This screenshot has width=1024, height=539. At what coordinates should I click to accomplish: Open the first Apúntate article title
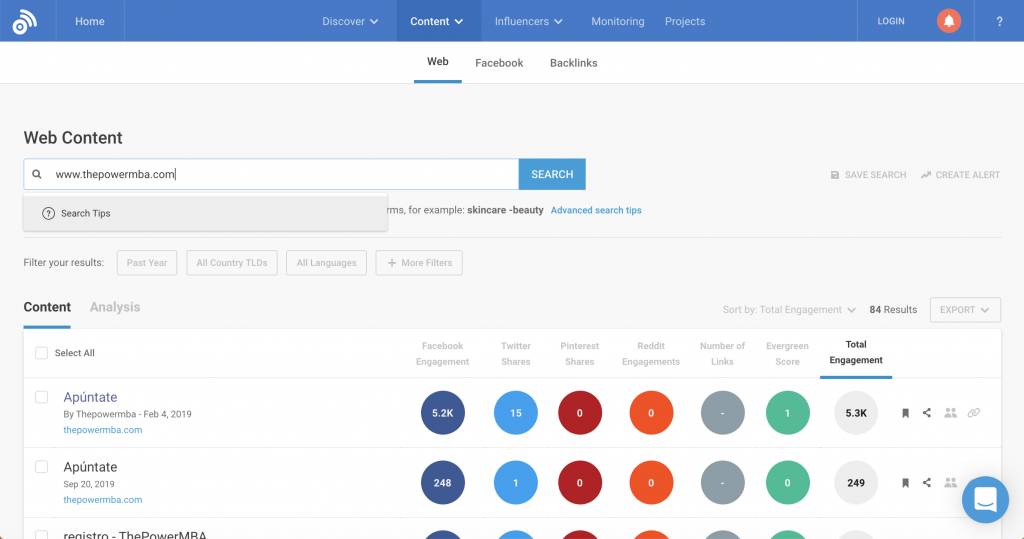point(90,397)
